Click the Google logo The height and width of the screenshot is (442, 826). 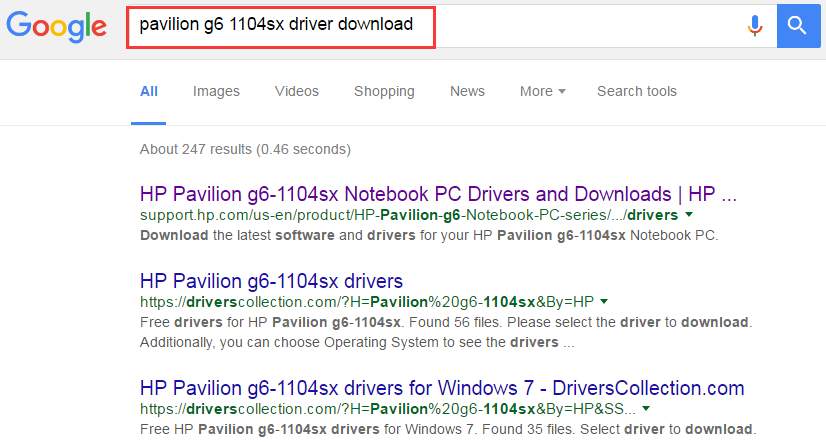[x=56, y=26]
